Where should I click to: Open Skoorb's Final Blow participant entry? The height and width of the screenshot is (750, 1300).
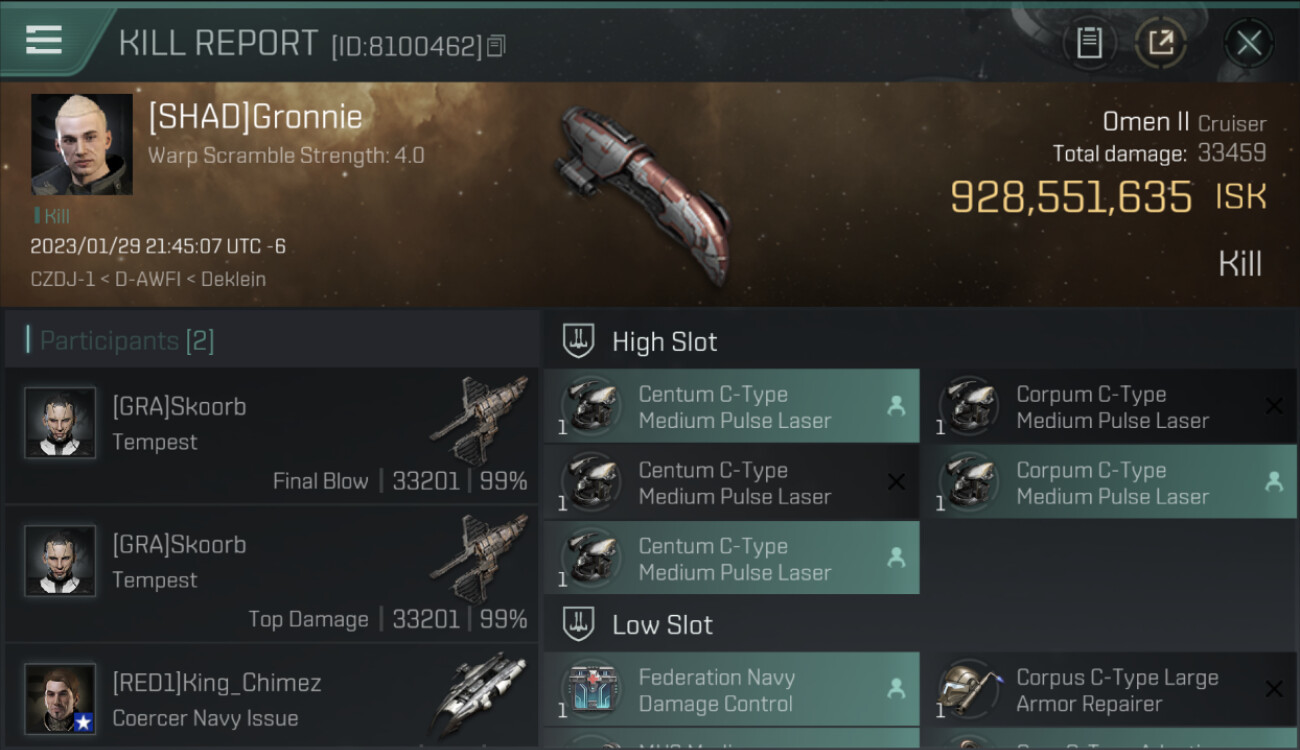271,435
